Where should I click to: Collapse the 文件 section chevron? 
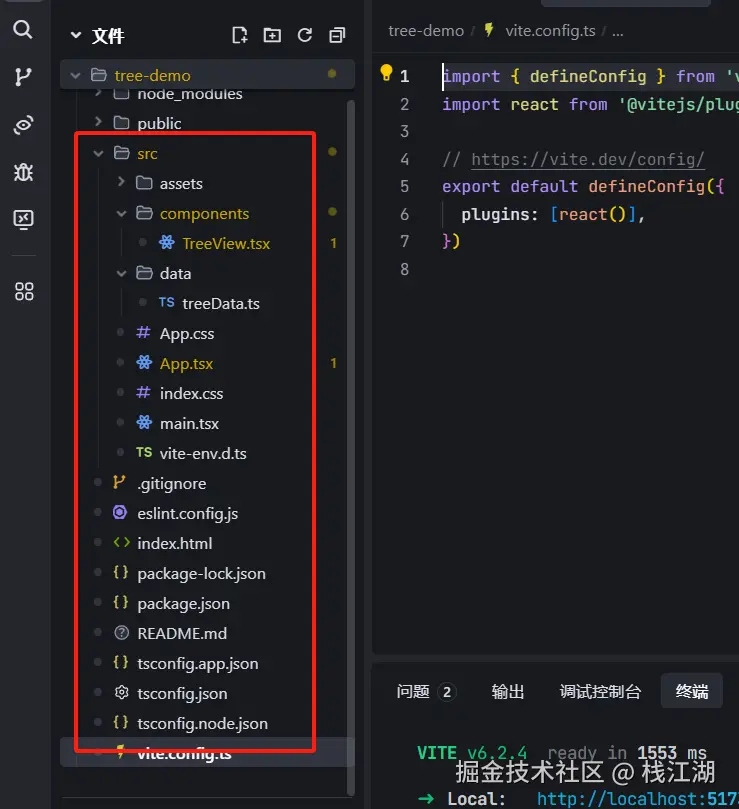pyautogui.click(x=76, y=35)
